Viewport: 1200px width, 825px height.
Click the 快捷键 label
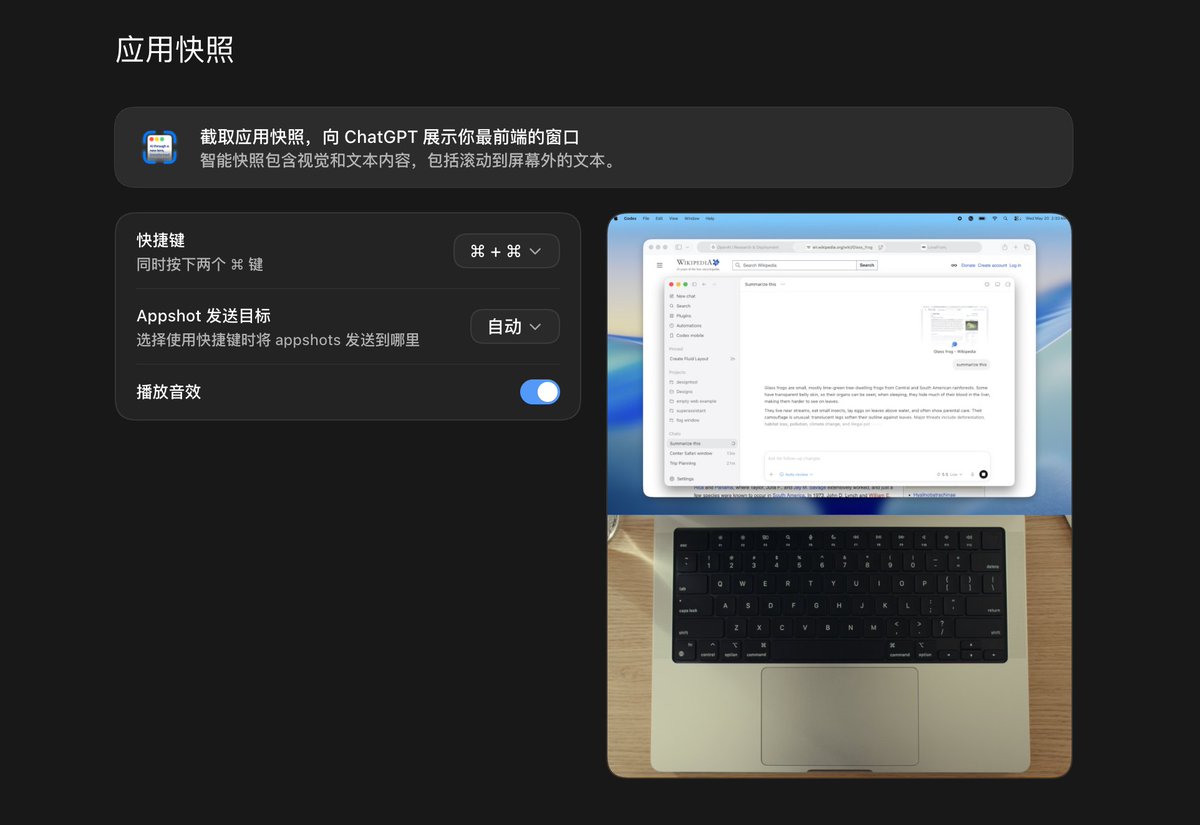[x=161, y=241]
